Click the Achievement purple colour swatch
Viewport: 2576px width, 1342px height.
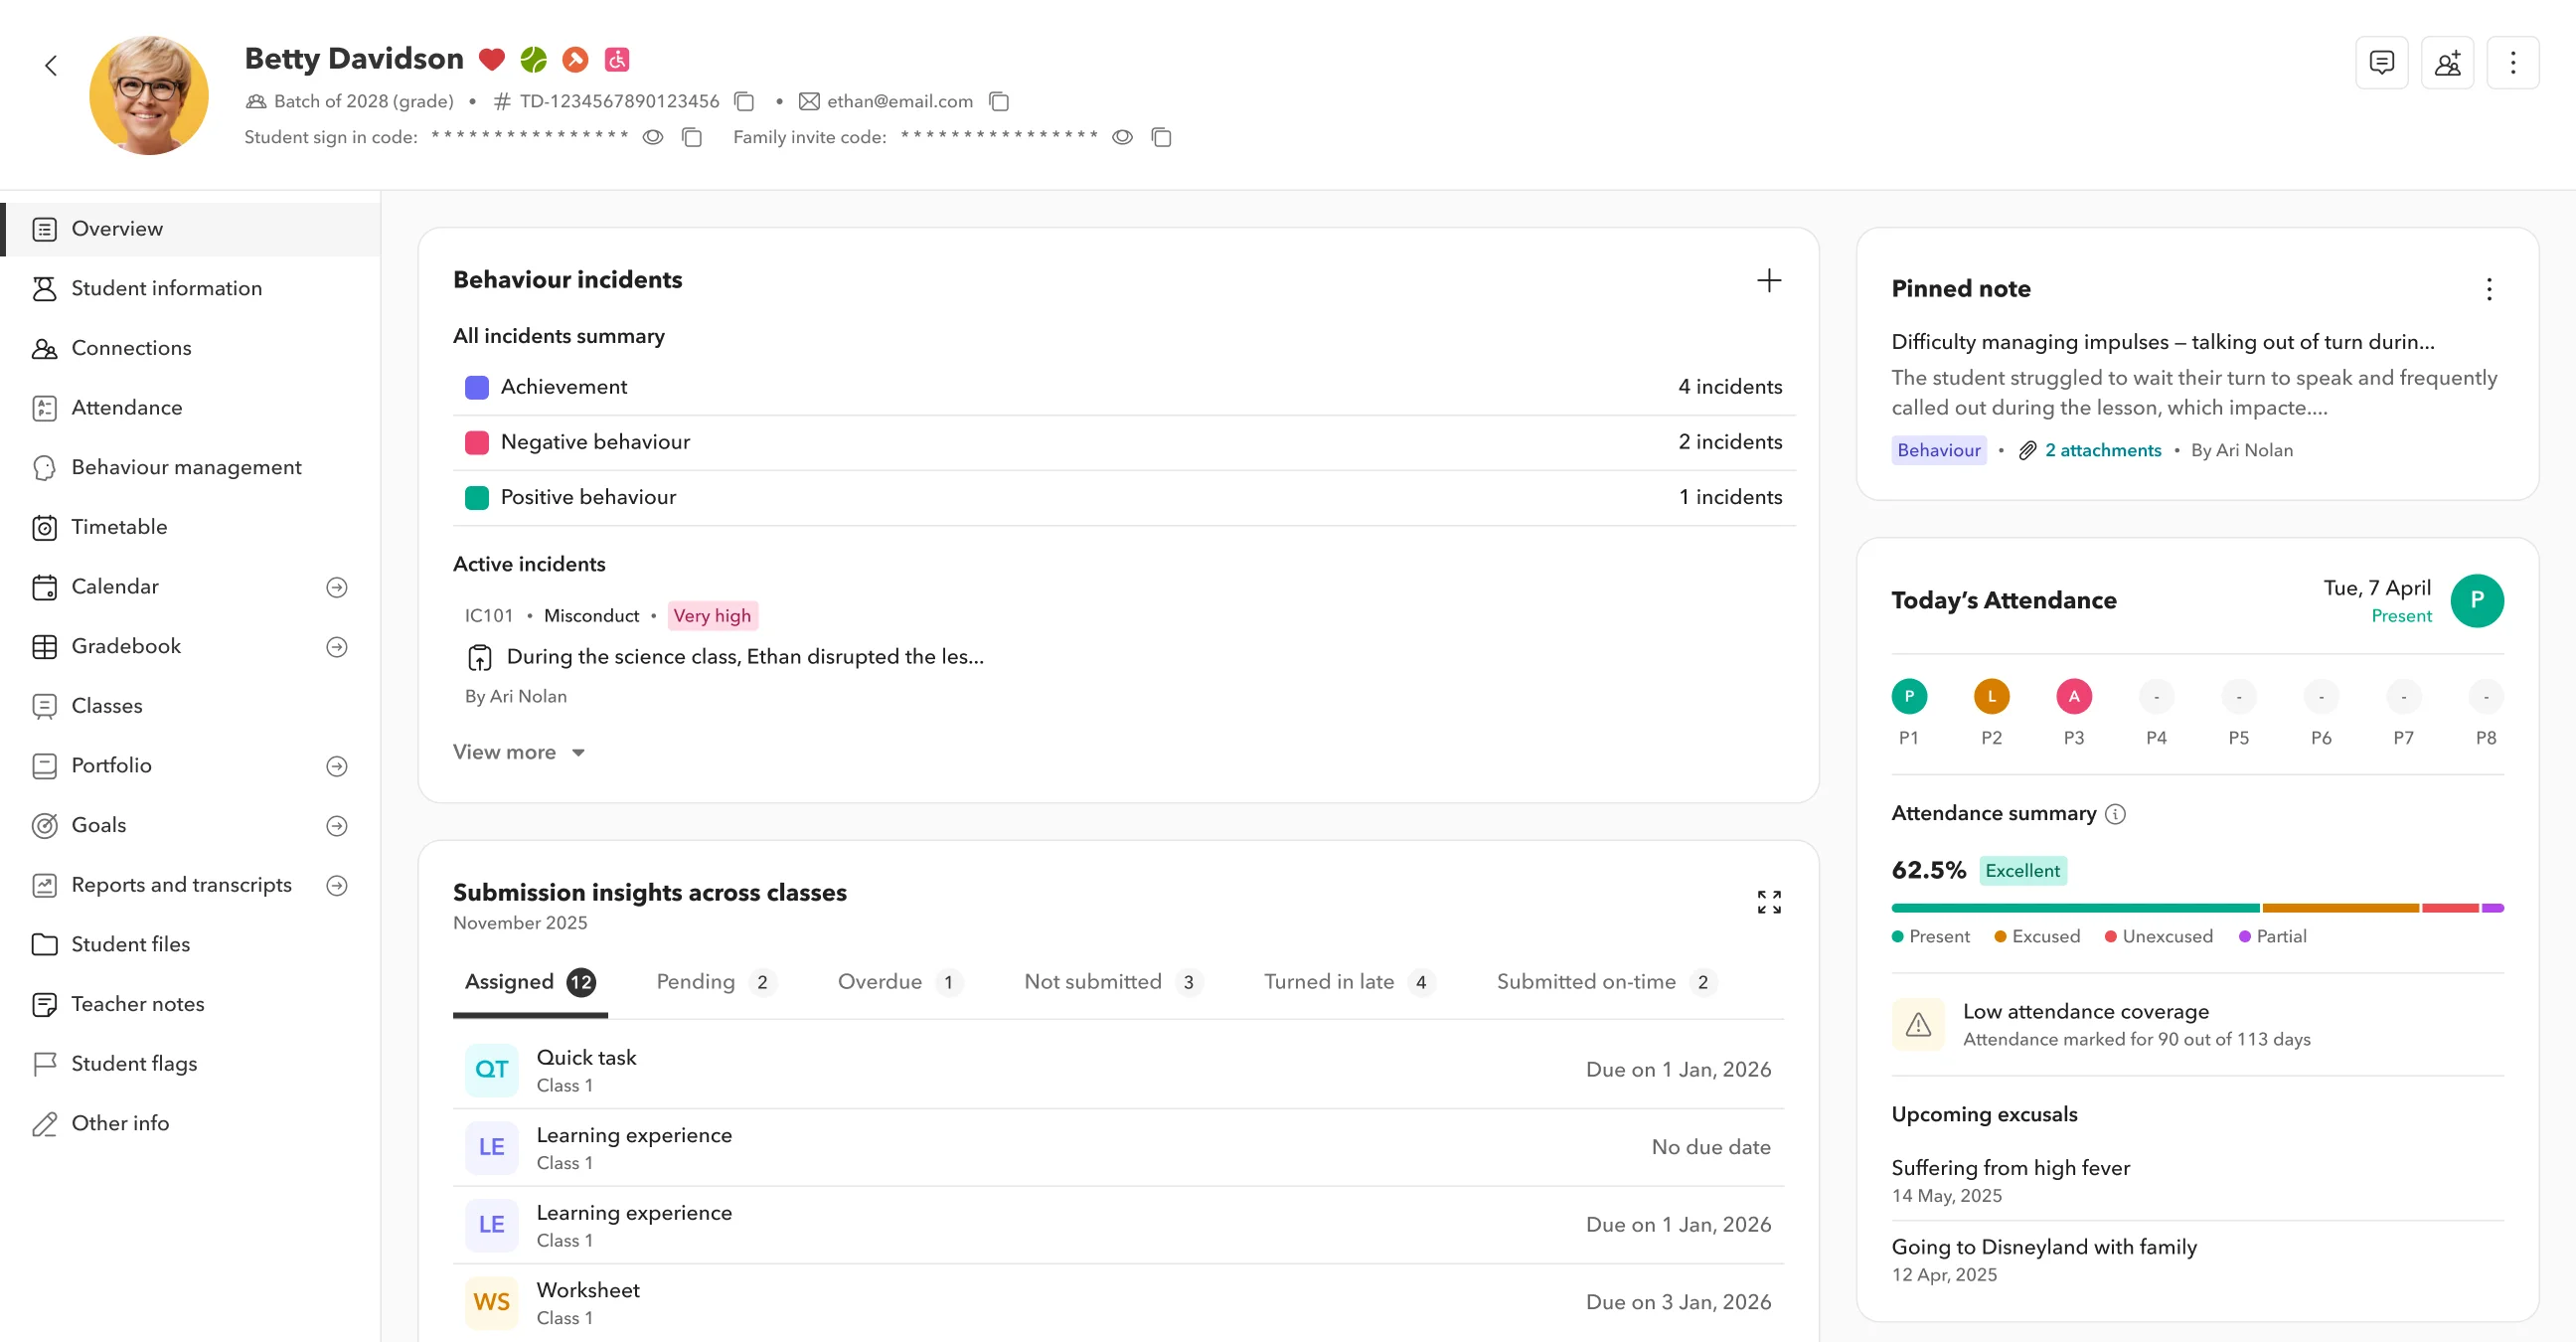pos(476,387)
